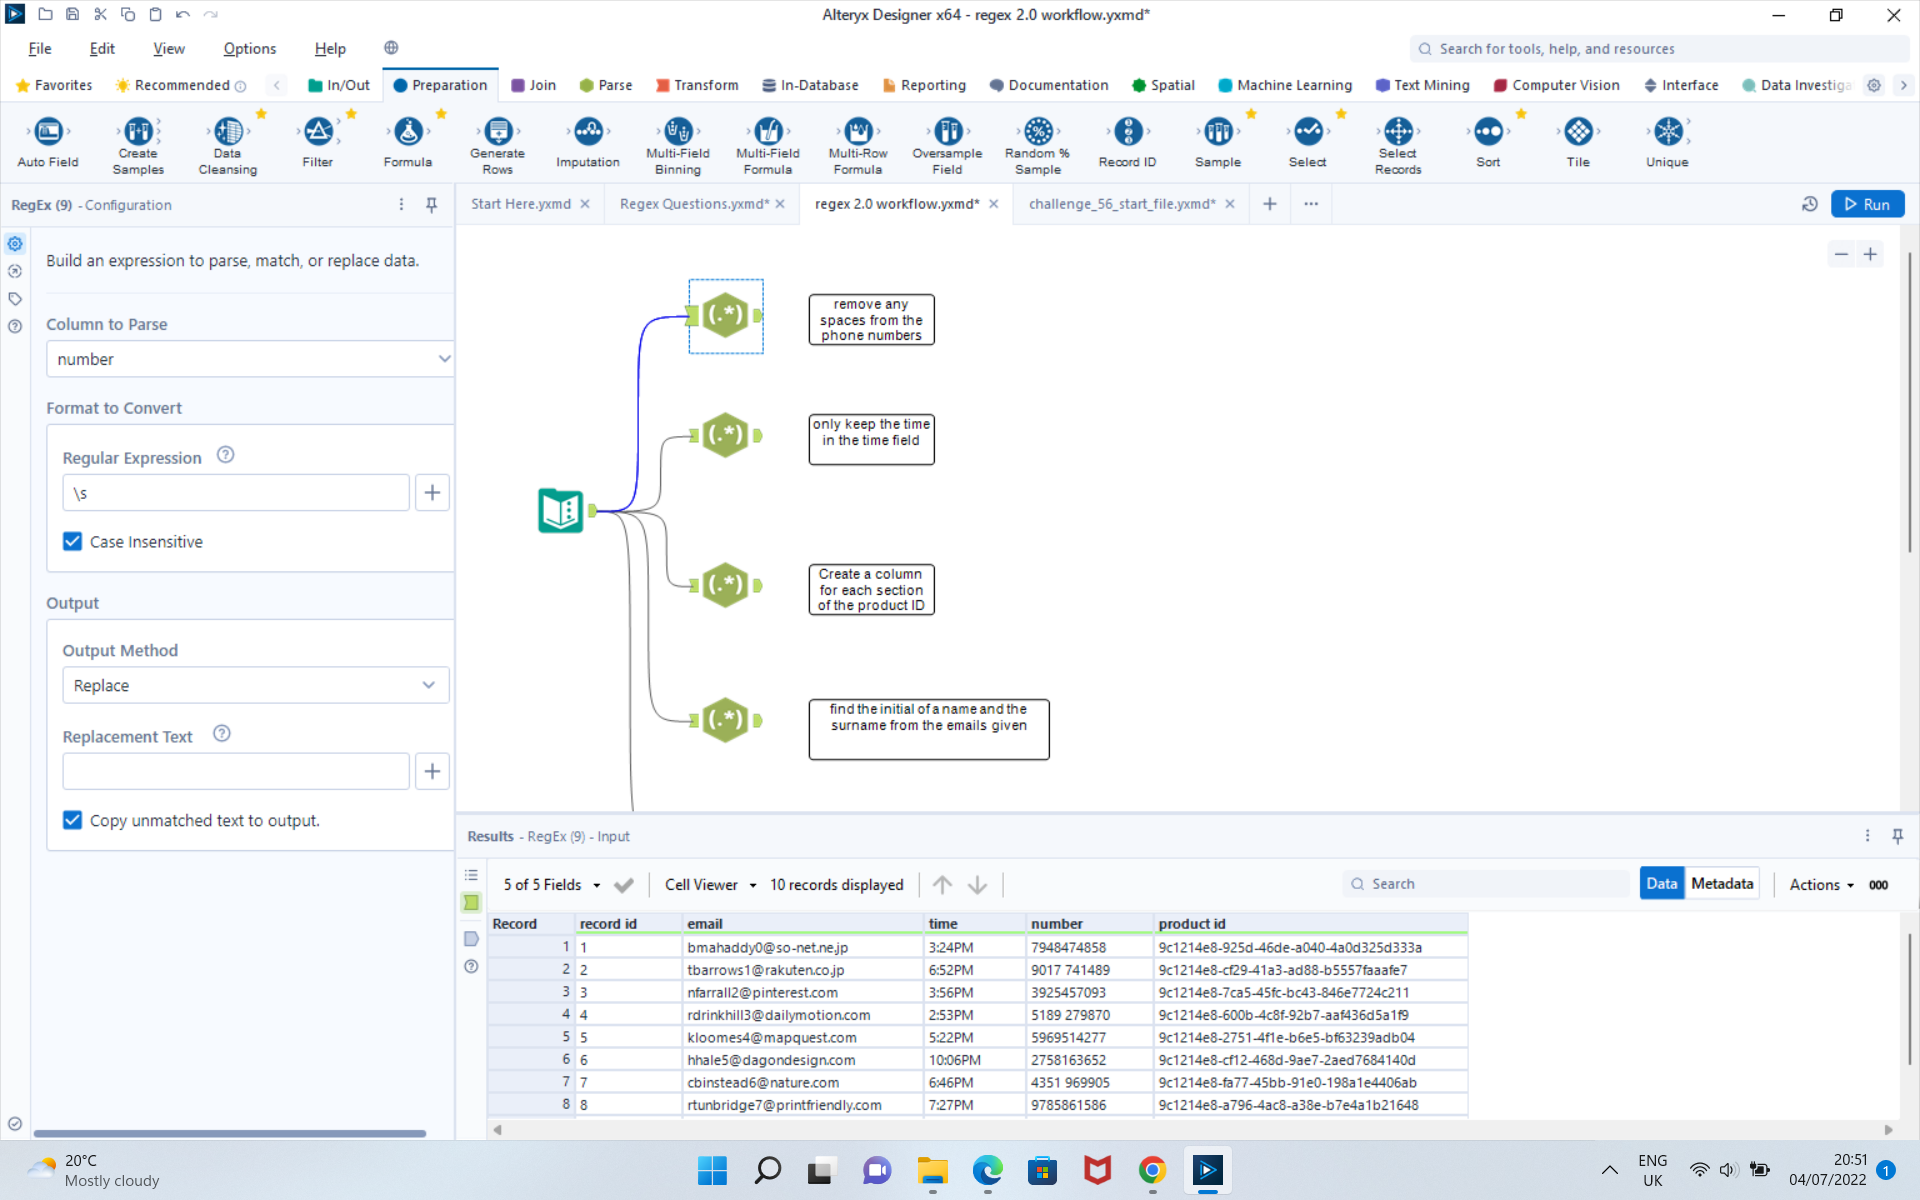The width and height of the screenshot is (1920, 1200).
Task: Pick the Record ID tool
Action: click(x=1127, y=132)
